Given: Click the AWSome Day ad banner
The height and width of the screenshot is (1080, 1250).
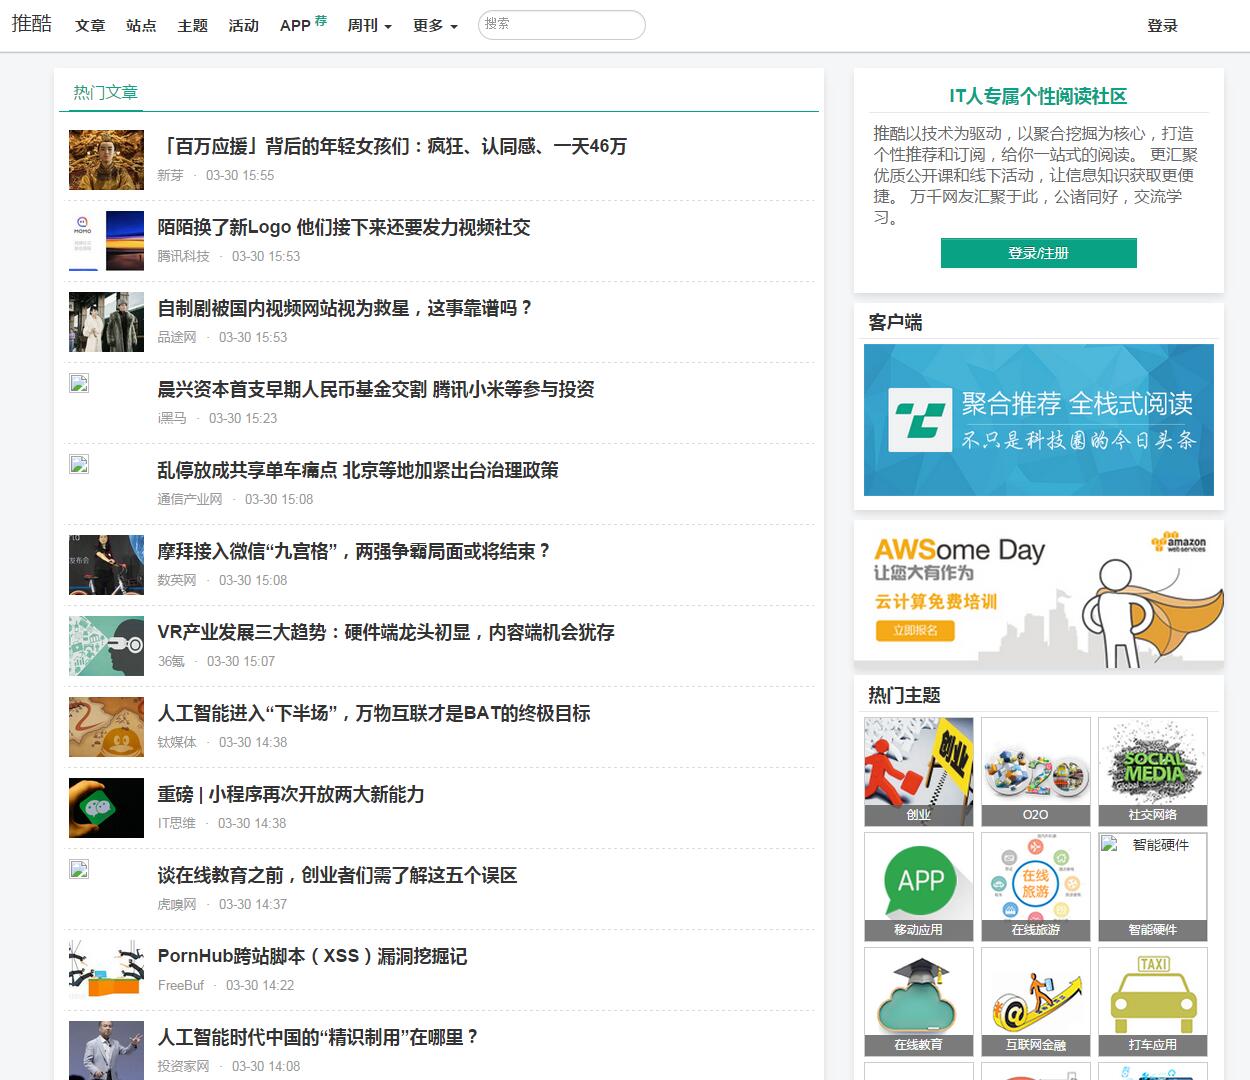Looking at the screenshot, I should 1038,595.
